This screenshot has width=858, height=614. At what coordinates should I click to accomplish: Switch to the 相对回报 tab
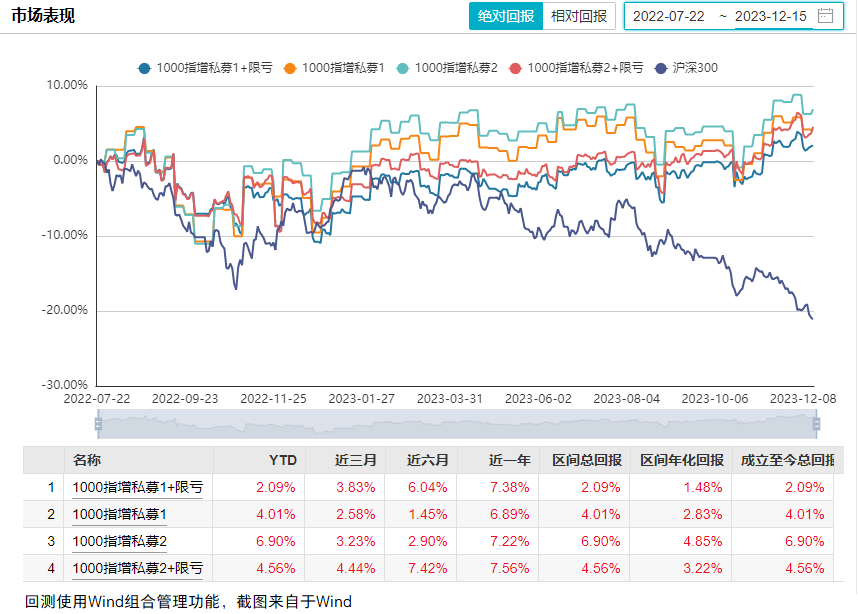579,16
